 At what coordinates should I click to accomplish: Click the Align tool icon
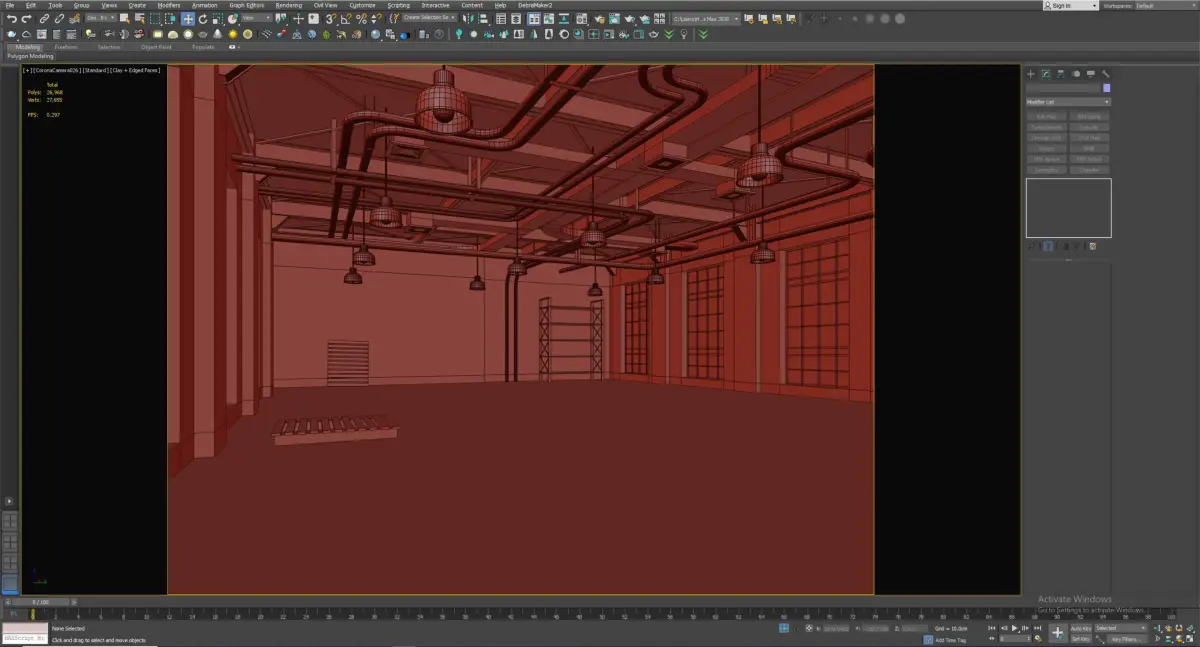point(482,18)
